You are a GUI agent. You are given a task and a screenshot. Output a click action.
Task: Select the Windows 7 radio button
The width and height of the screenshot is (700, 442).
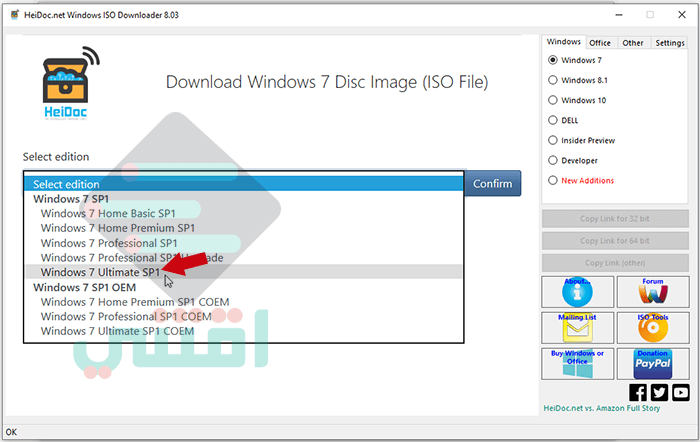(x=553, y=60)
